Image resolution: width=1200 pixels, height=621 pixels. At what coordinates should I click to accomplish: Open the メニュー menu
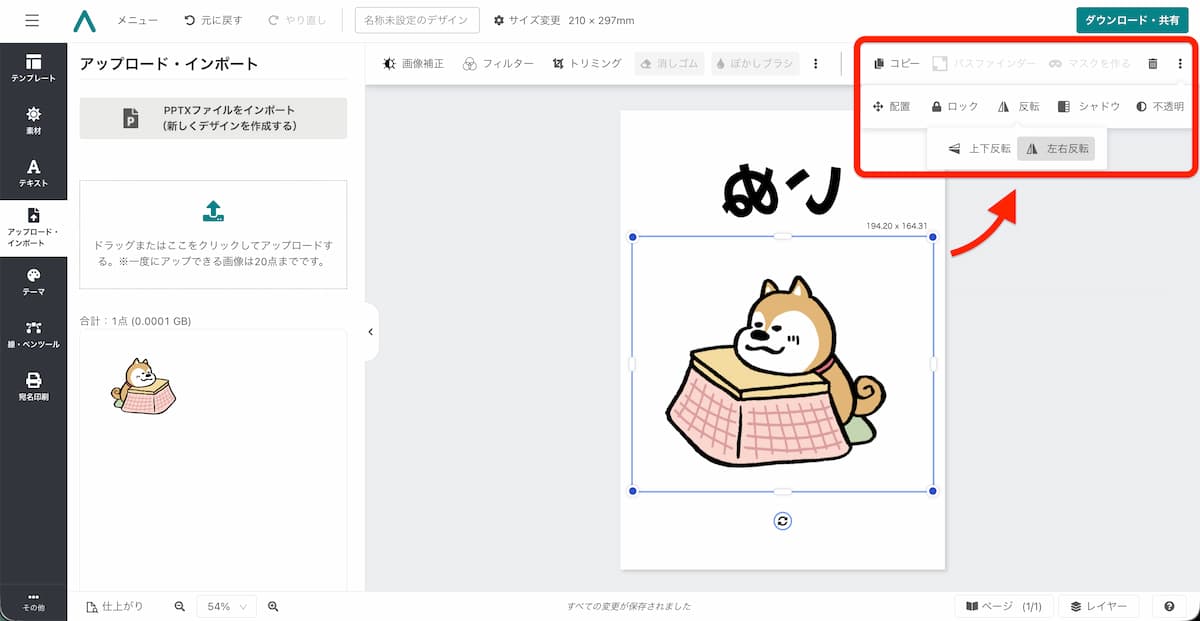pos(136,20)
